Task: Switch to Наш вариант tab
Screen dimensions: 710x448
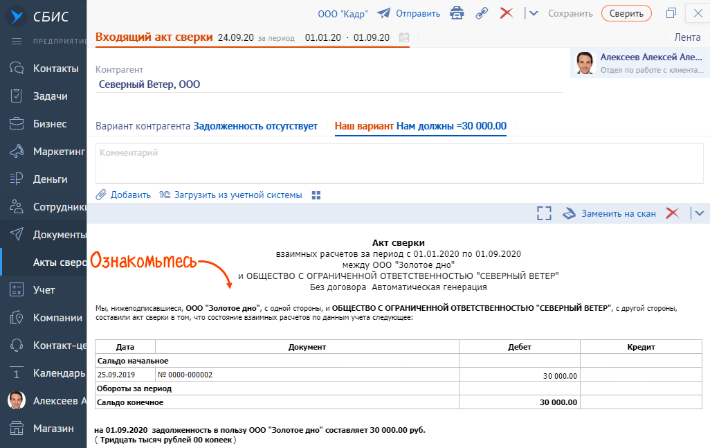Action: (420, 126)
